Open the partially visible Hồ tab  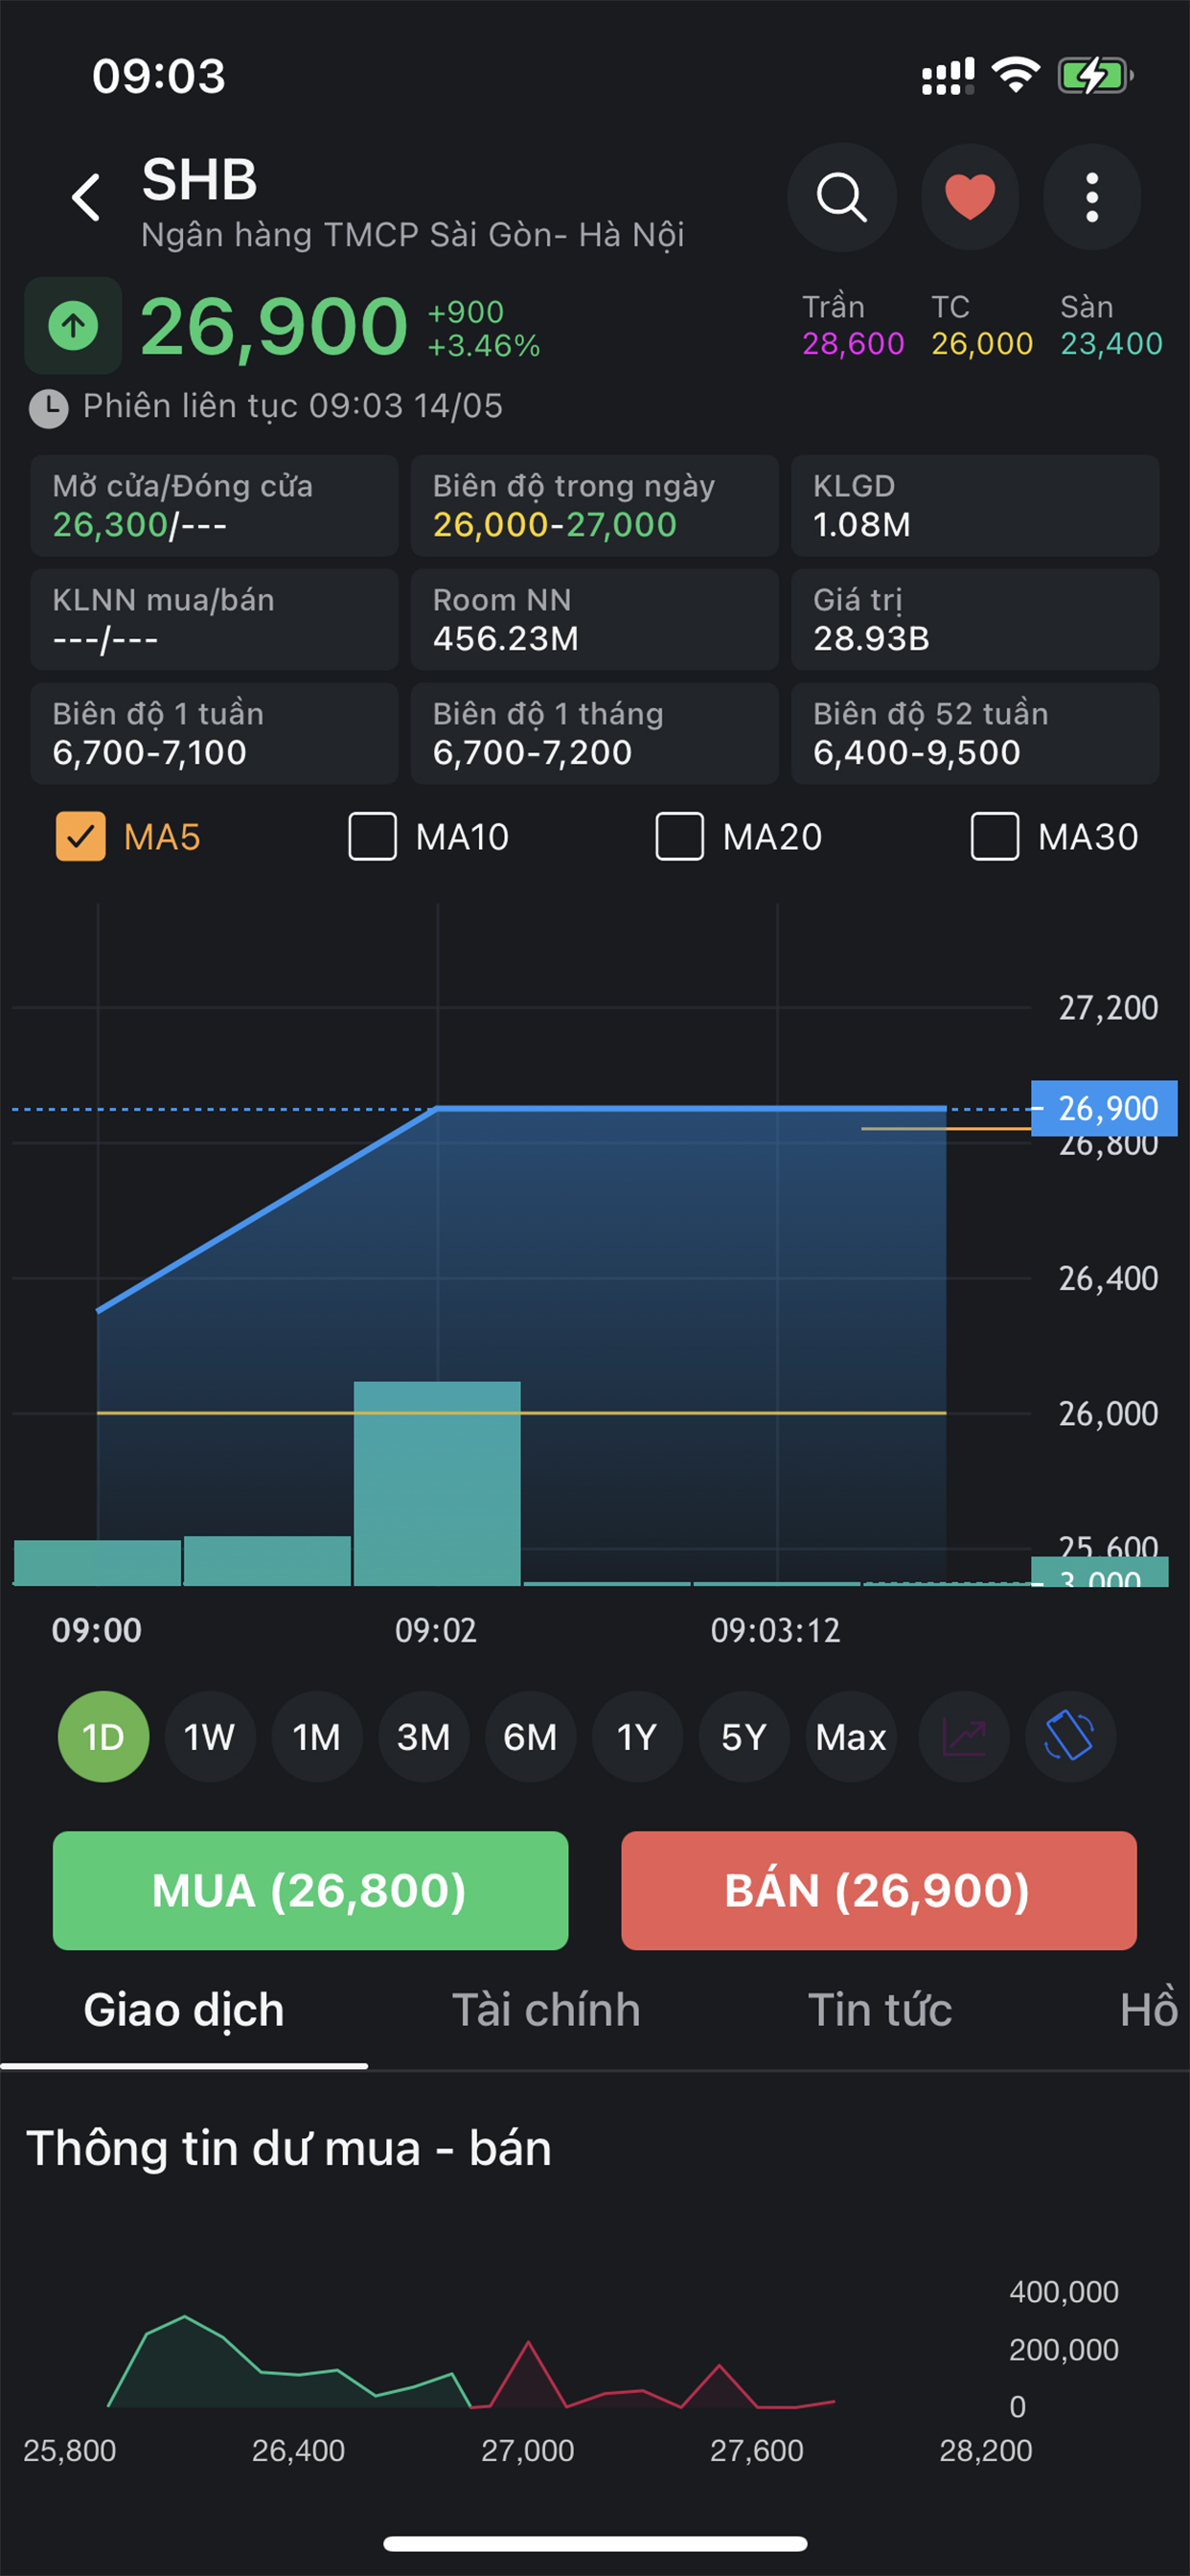1150,2010
